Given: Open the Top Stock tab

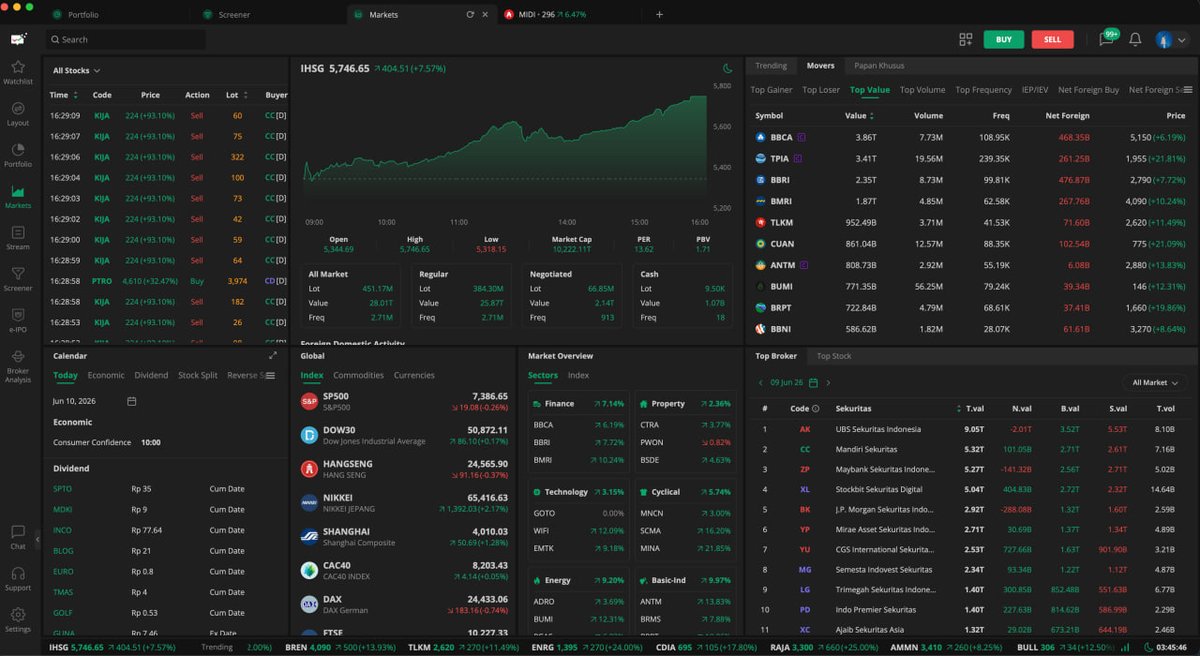Looking at the screenshot, I should pos(834,356).
